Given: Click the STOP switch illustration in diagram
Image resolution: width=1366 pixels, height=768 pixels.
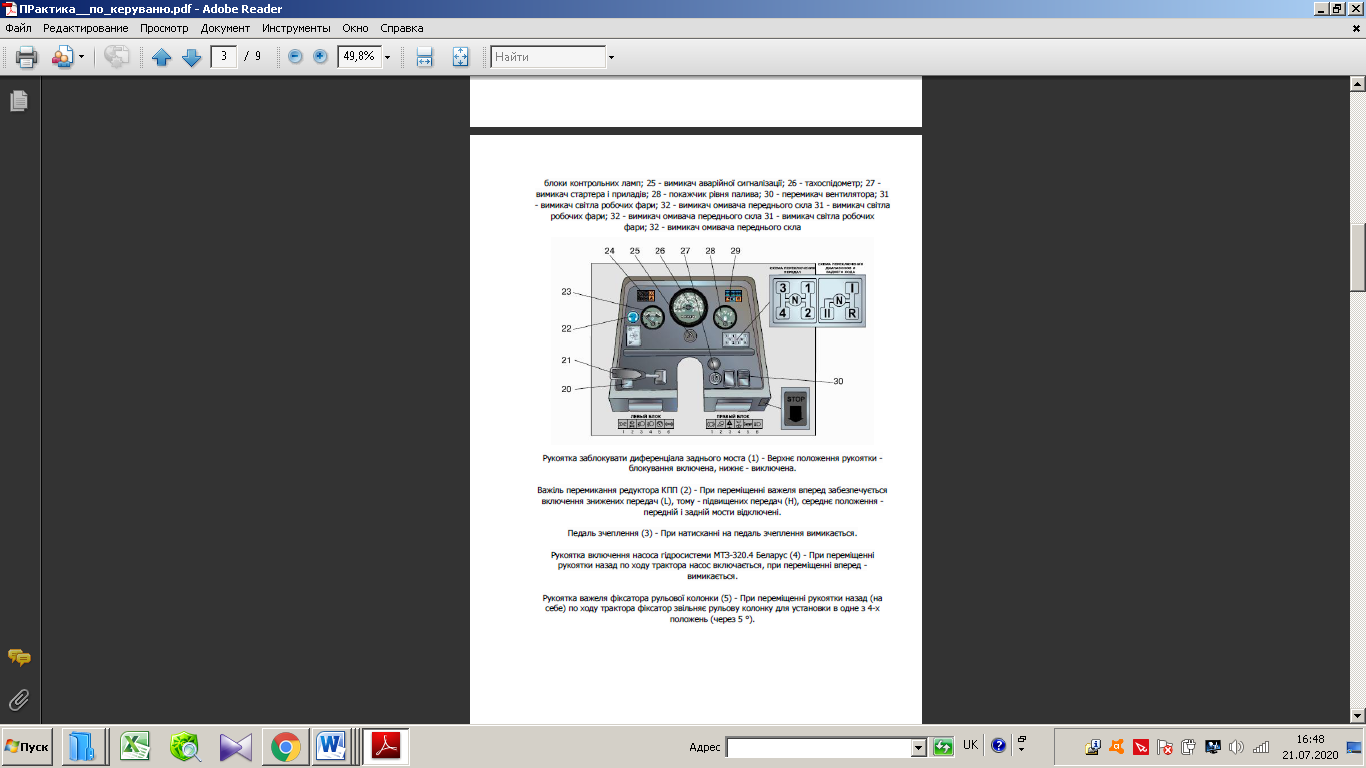Looking at the screenshot, I should click(796, 409).
